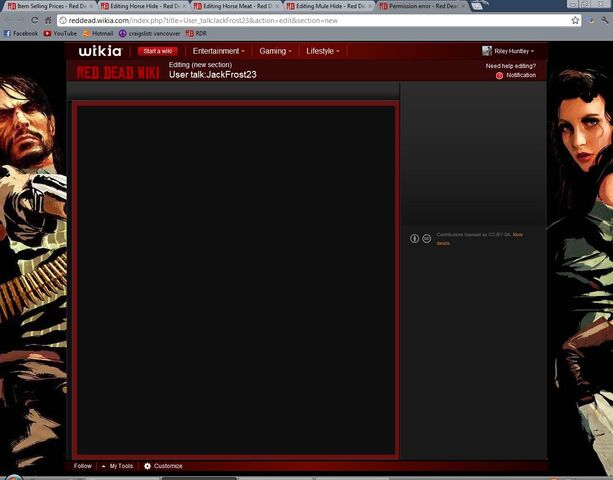Click the Riley Huntley avatar thumbnail
The height and width of the screenshot is (480, 613).
tap(487, 51)
